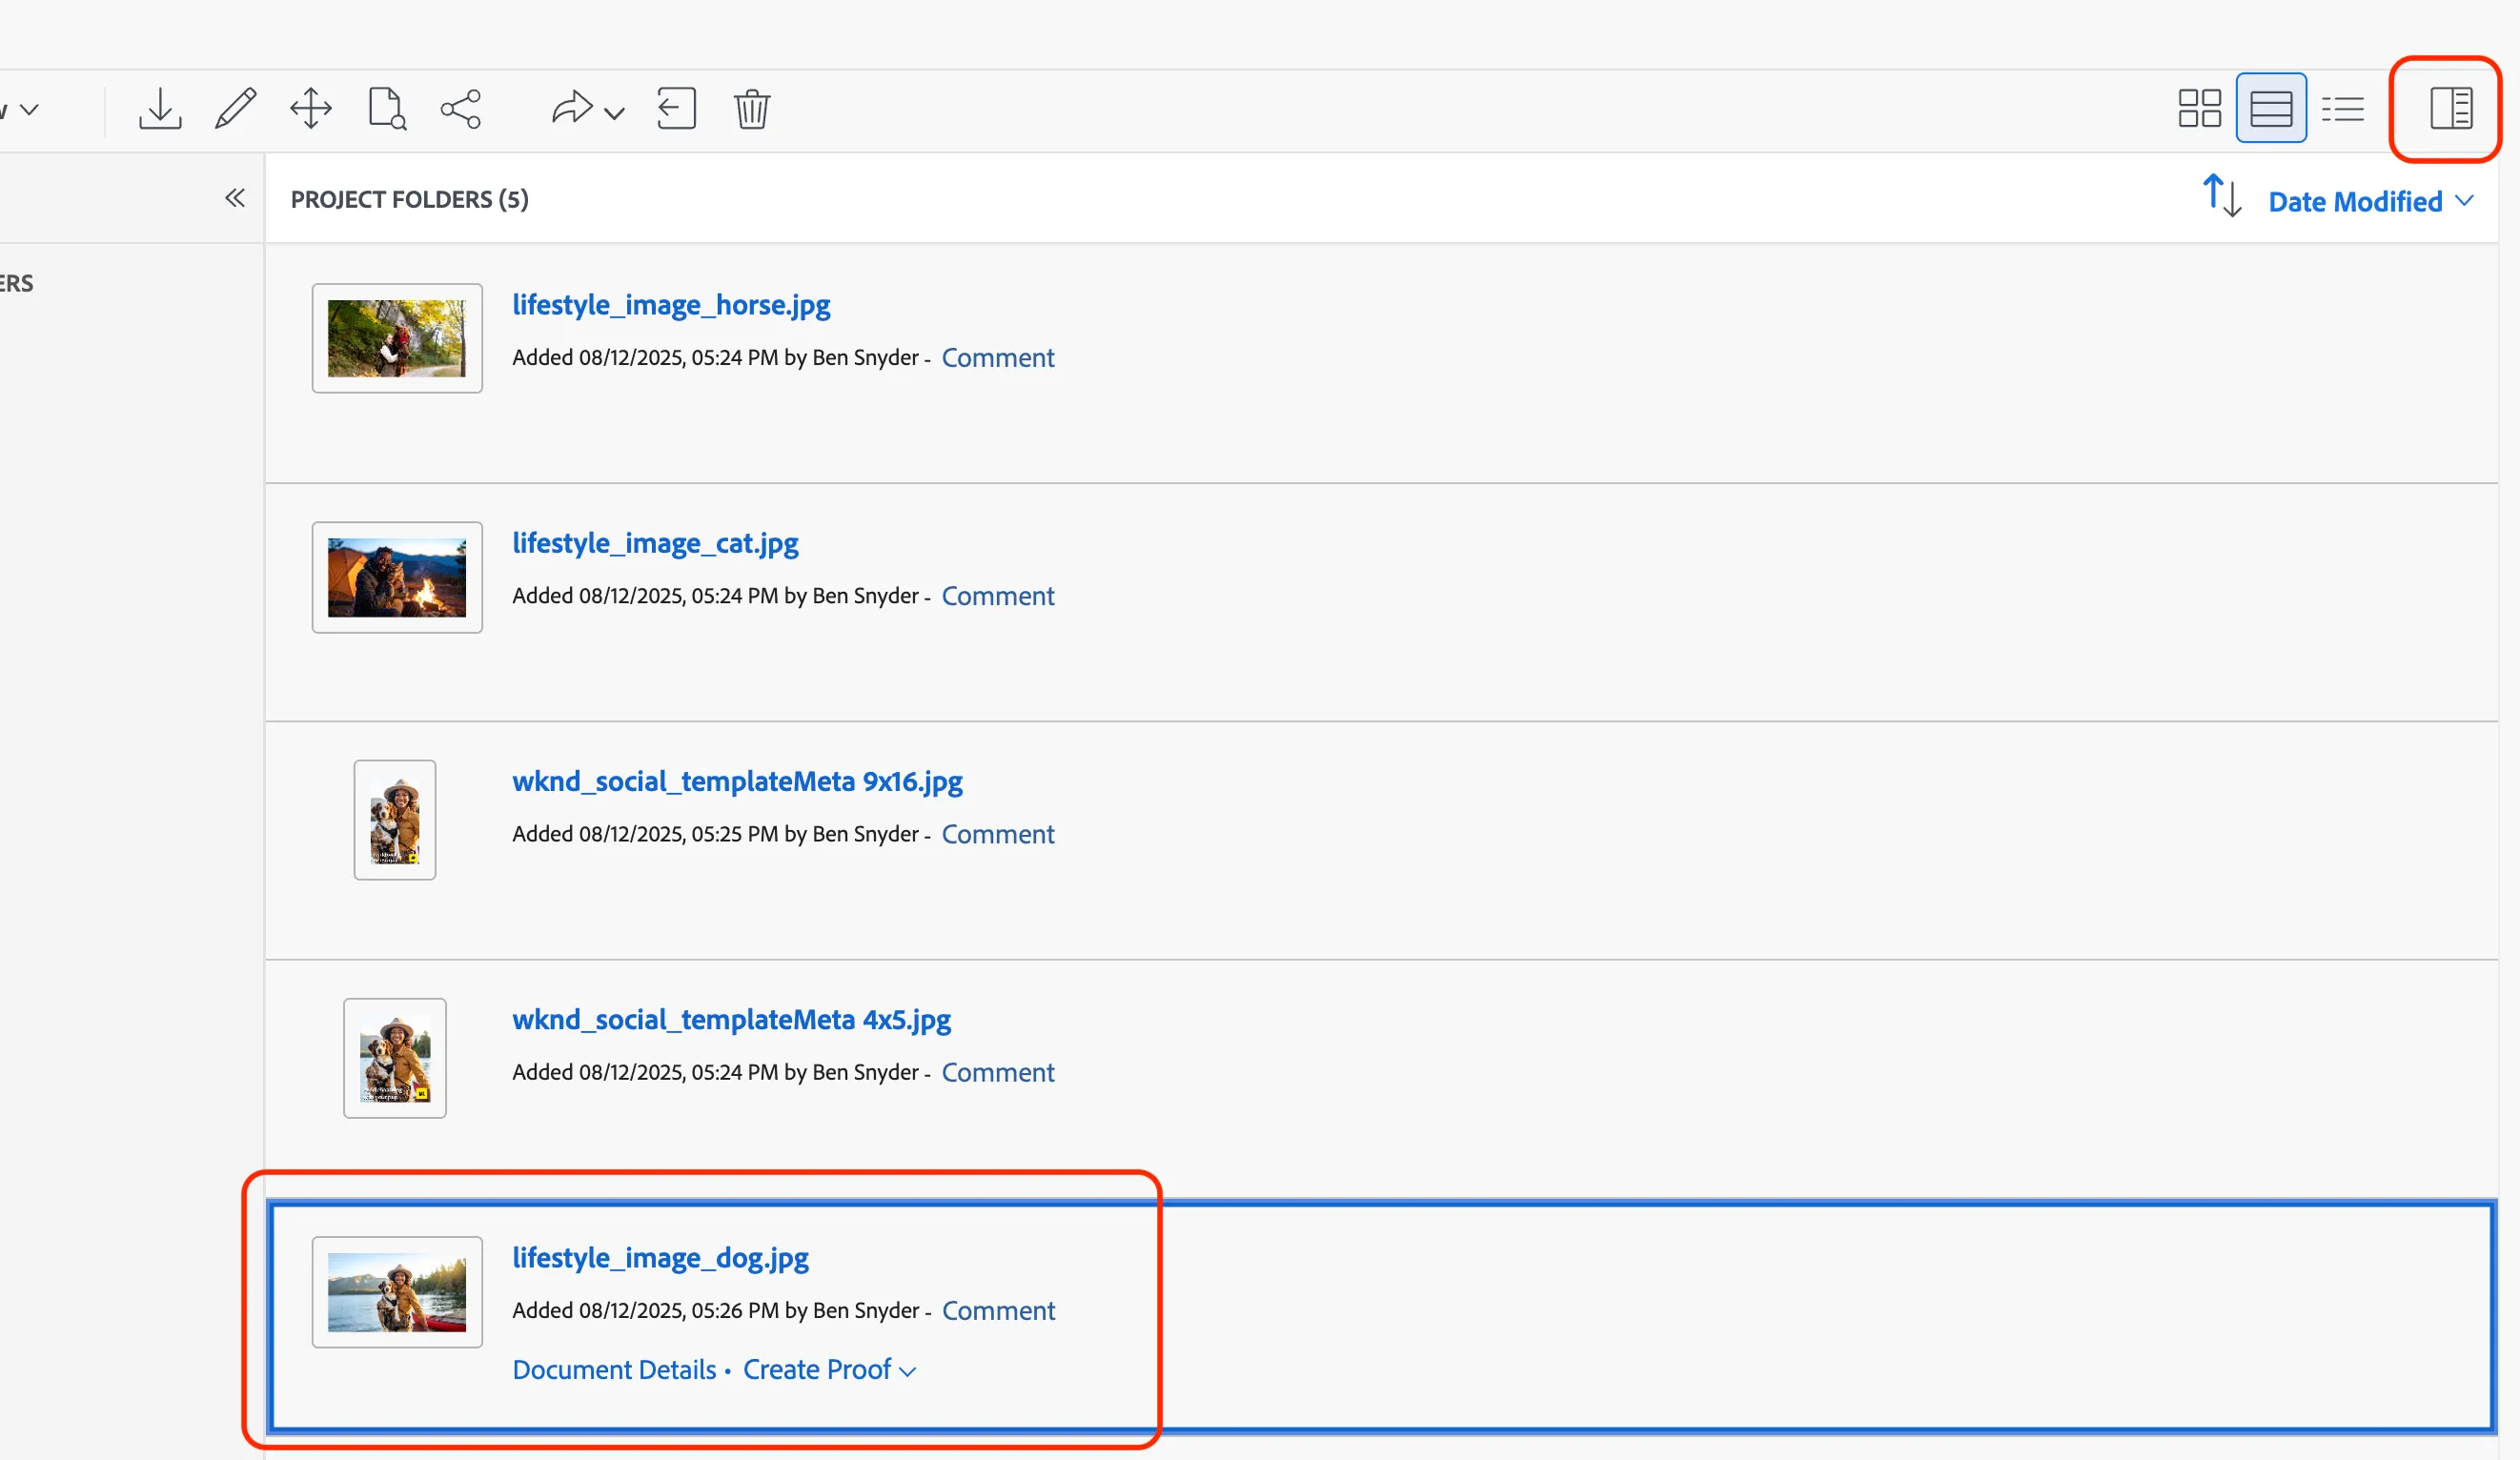Click the trash delete icon
The height and width of the screenshot is (1460, 2520).
(752, 108)
